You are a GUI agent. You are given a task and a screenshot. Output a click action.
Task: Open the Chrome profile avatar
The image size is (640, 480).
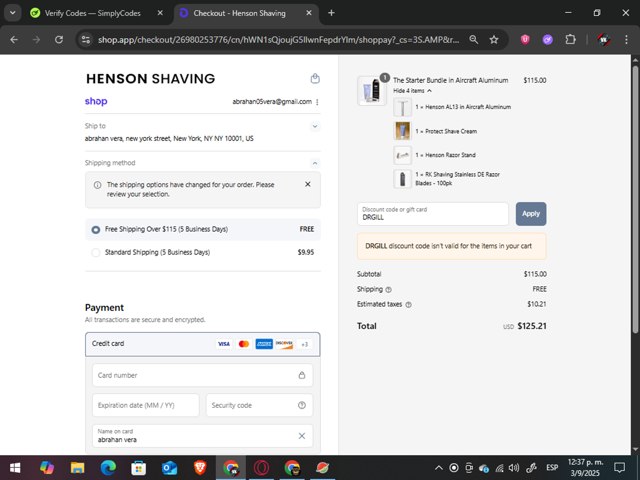(x=604, y=40)
